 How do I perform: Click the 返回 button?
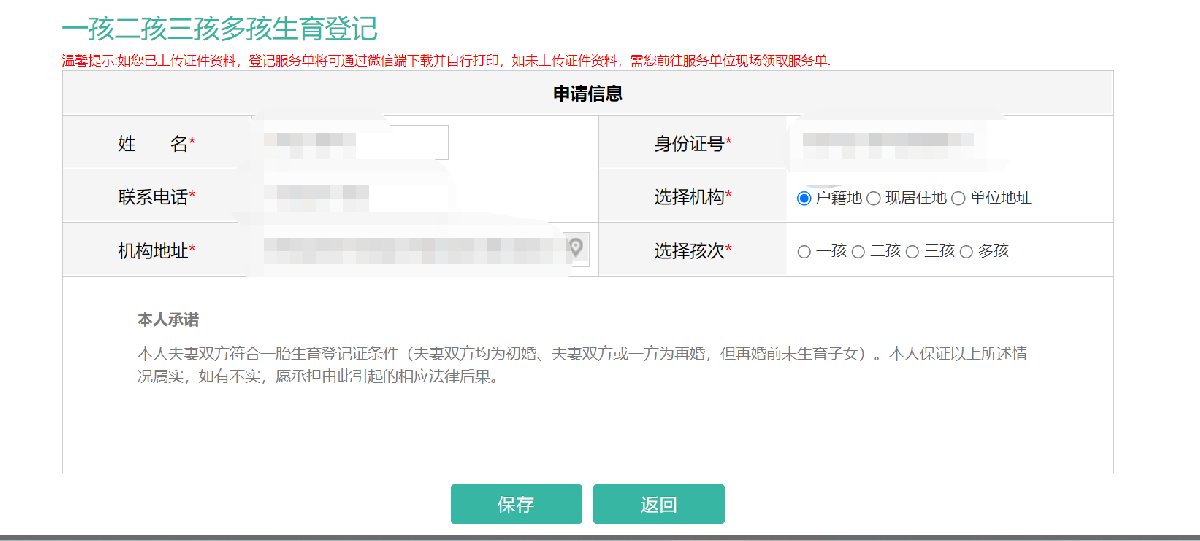coord(658,504)
